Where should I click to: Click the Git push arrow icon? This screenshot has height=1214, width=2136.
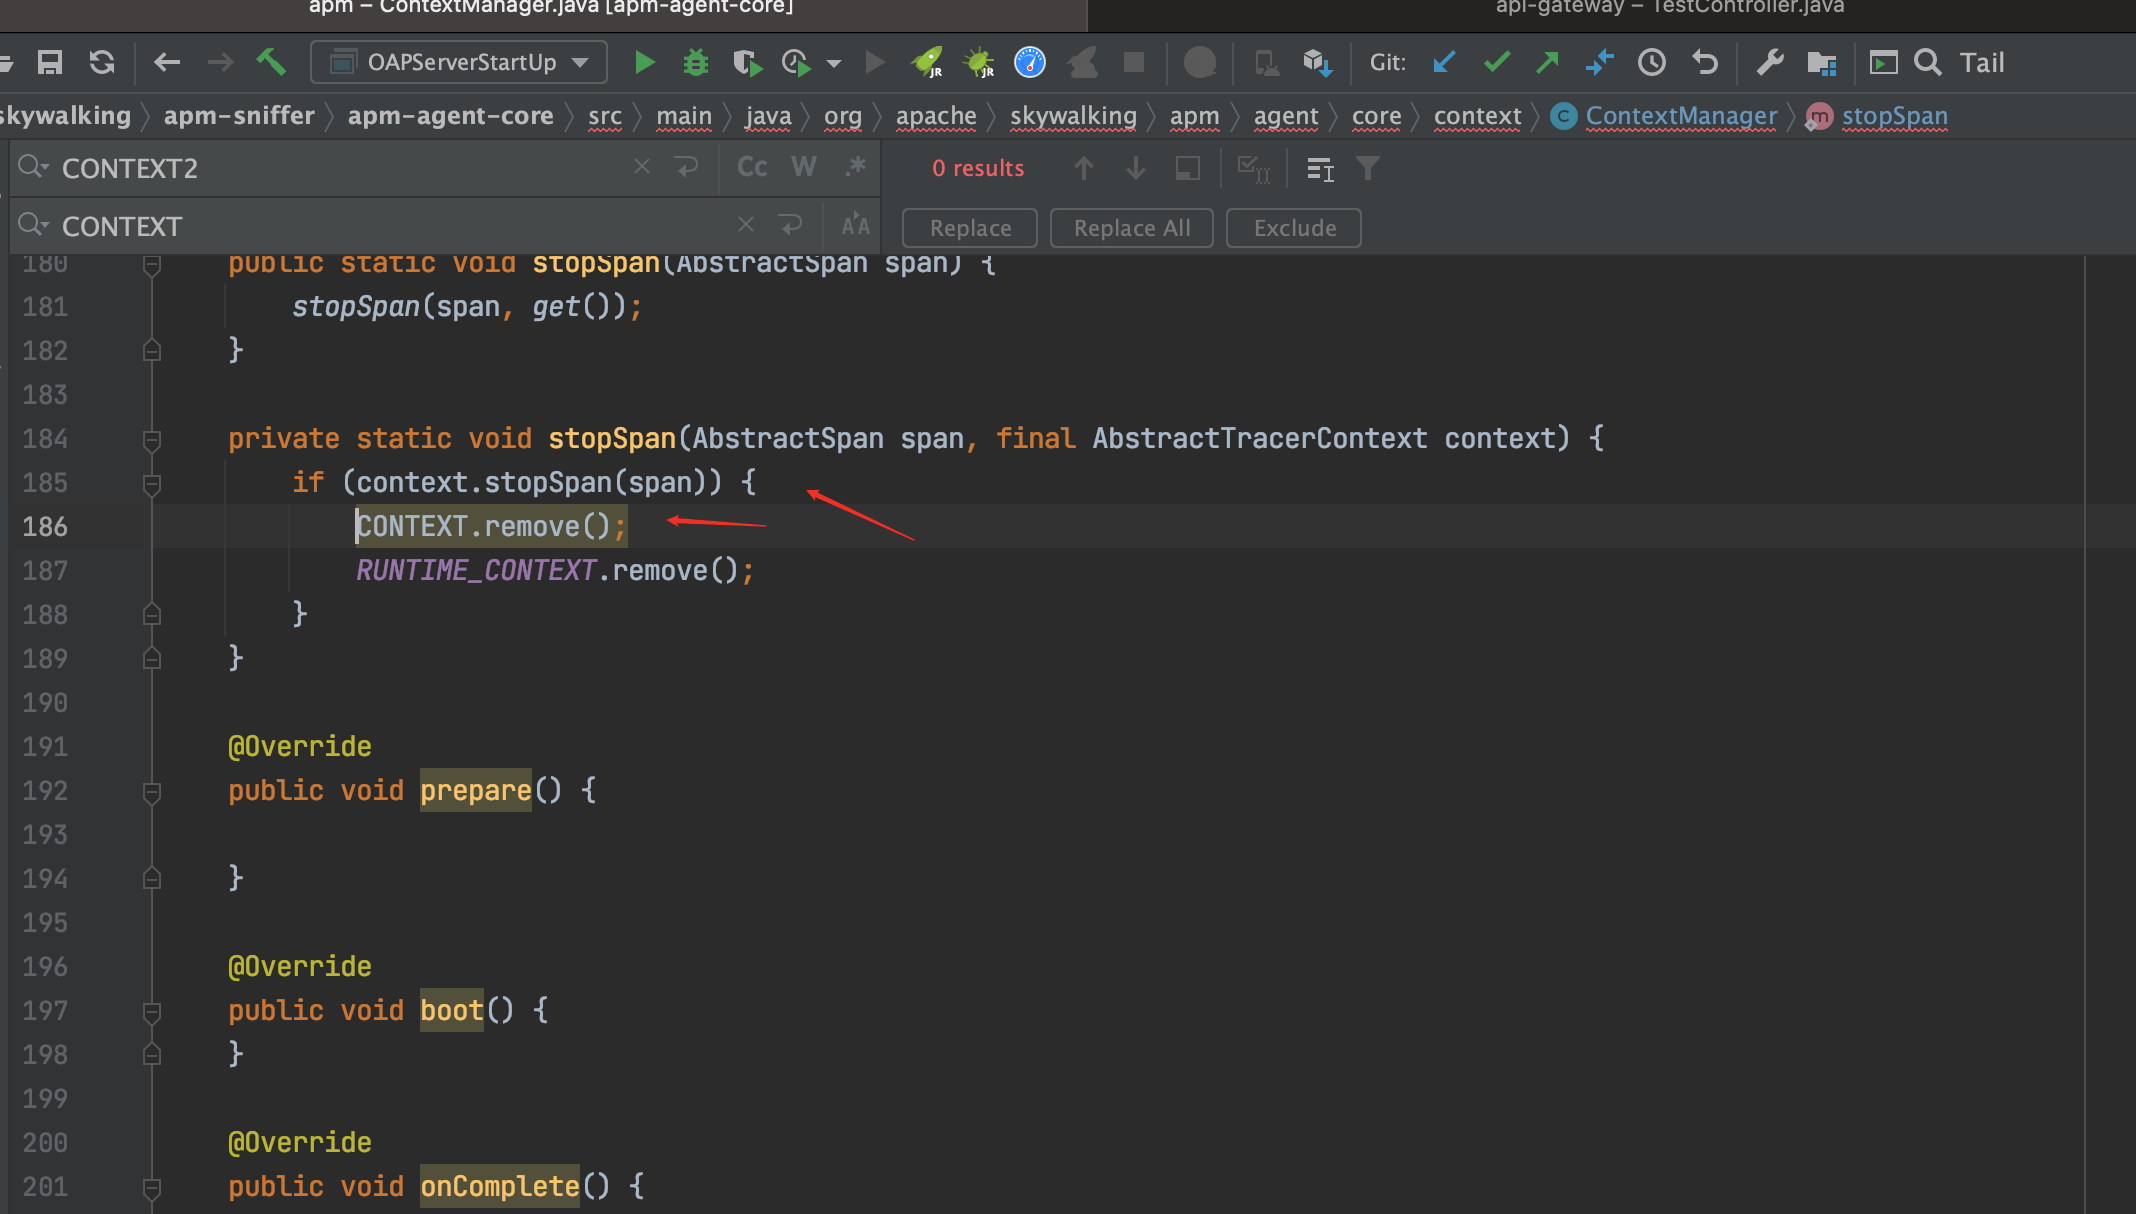tap(1547, 63)
